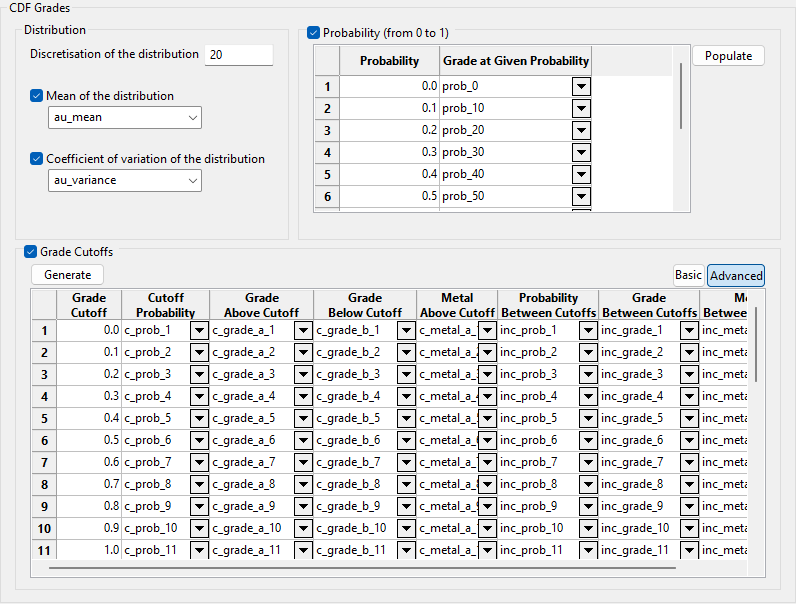Click the Populate button
This screenshot has width=796, height=604.
728,56
